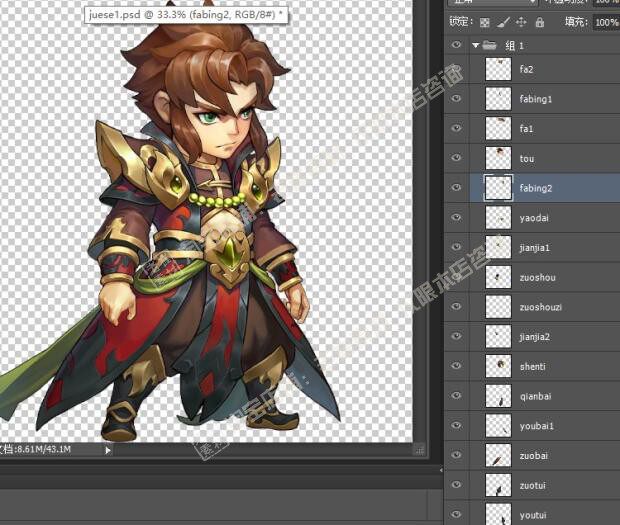
Task: Hide the jianjia1 layer
Action: pyautogui.click(x=456, y=247)
